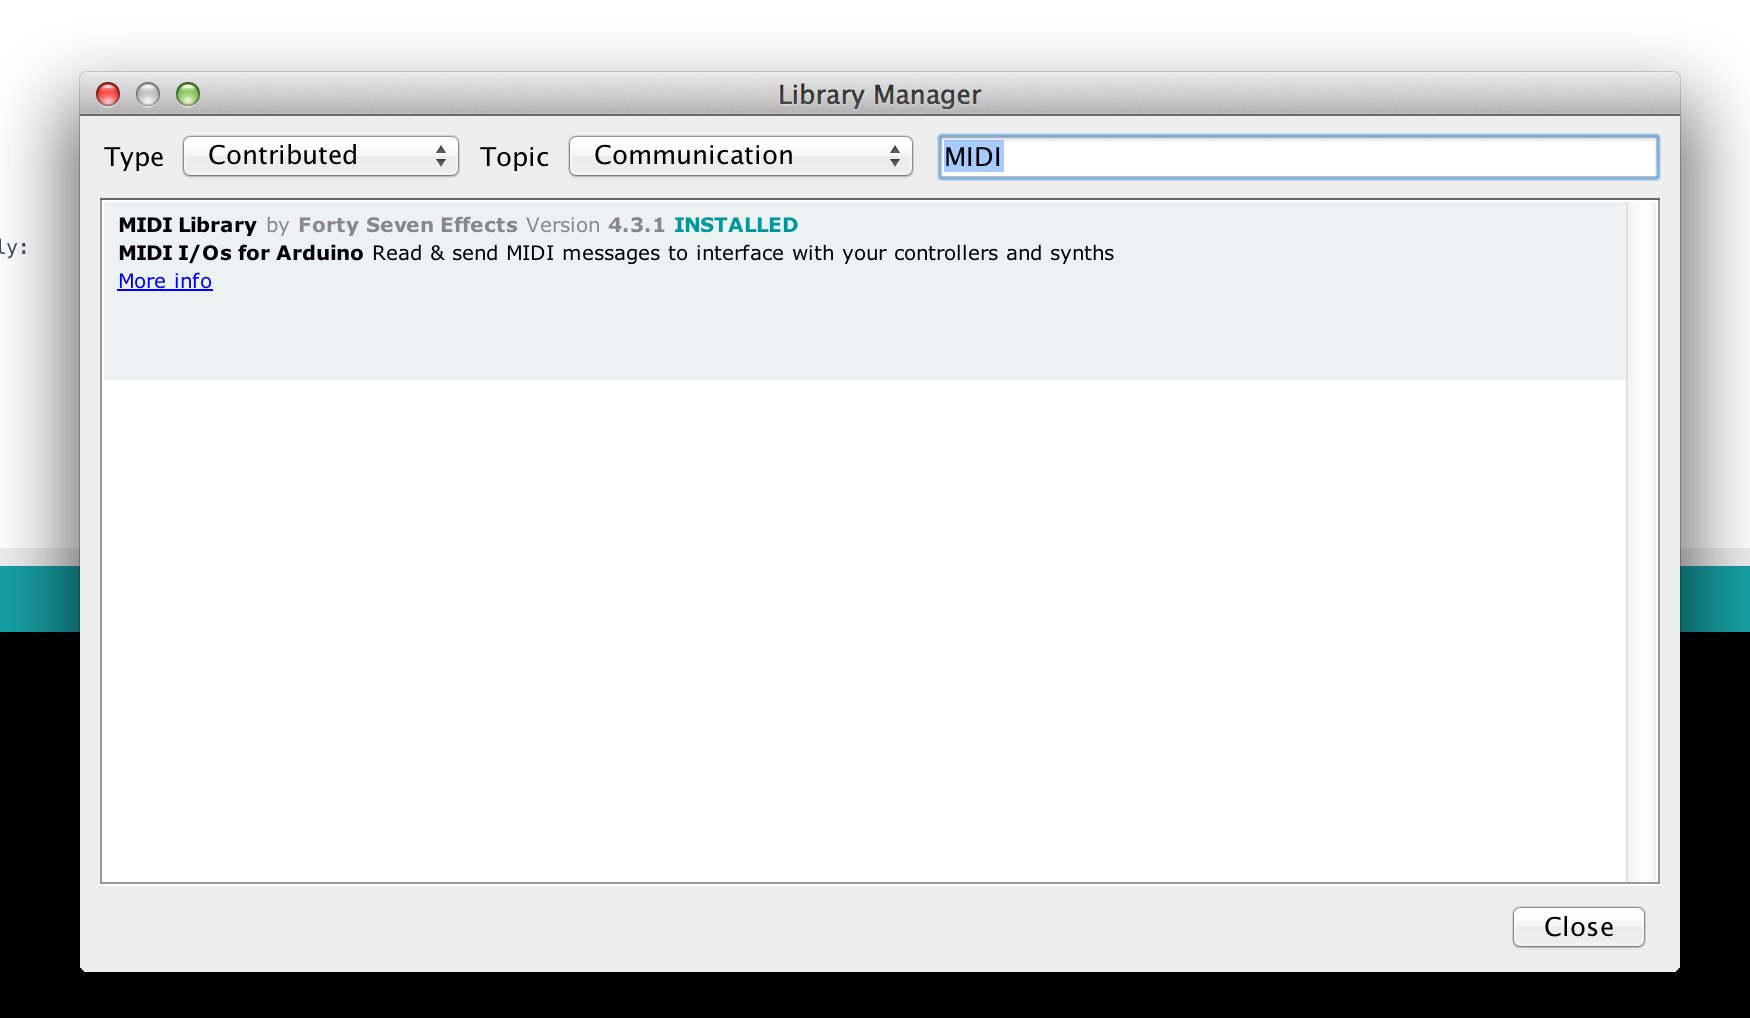Click the library results list scrollbar
Image resolution: width=1750 pixels, height=1018 pixels.
[1641, 540]
